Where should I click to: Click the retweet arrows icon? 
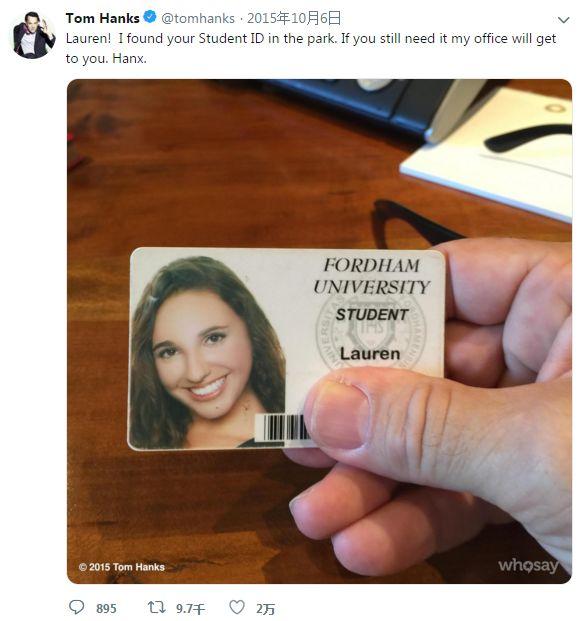[x=156, y=607]
